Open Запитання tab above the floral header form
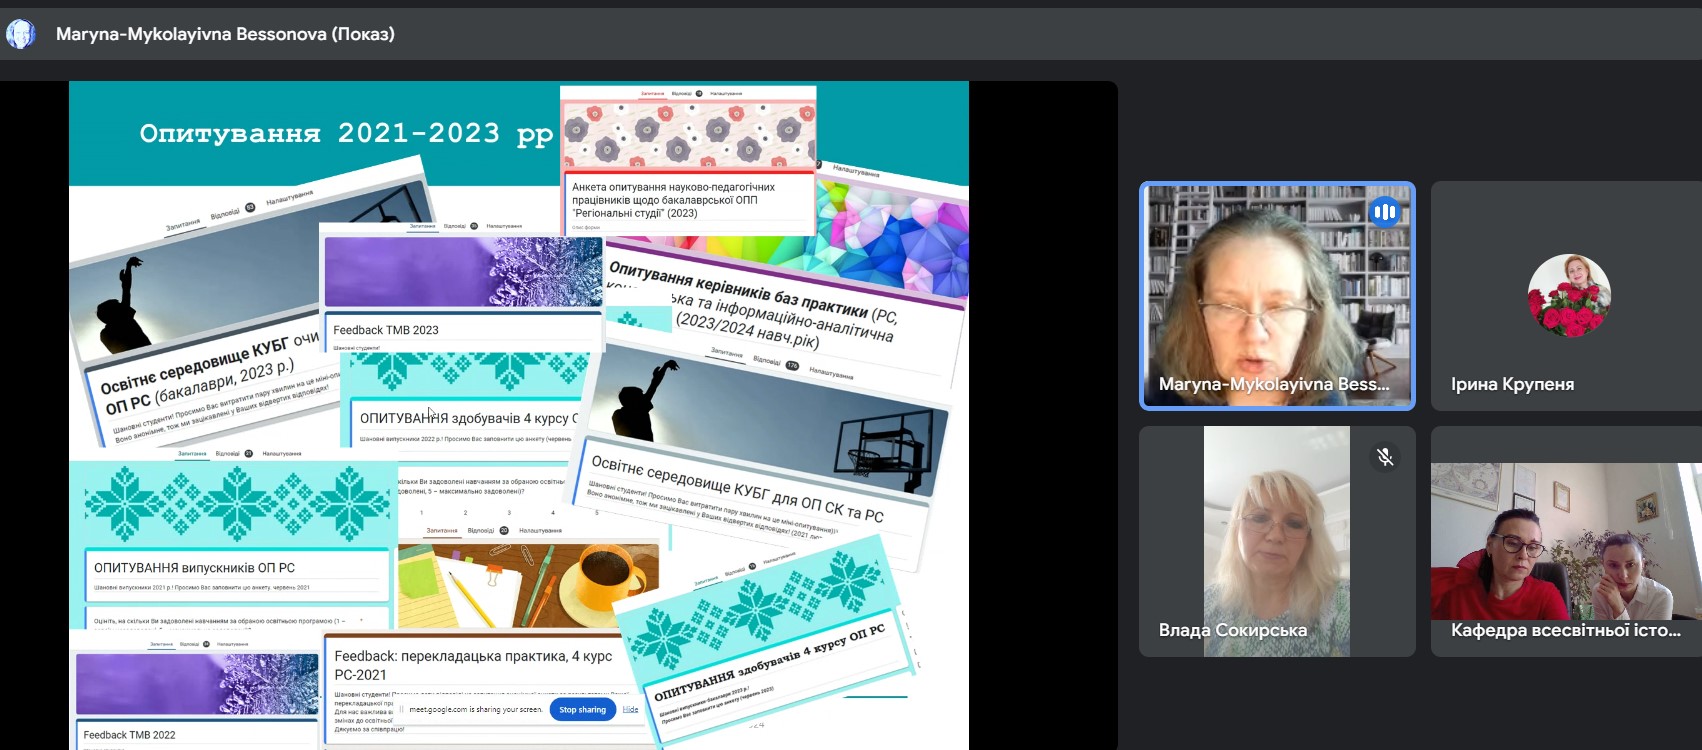 (x=652, y=93)
